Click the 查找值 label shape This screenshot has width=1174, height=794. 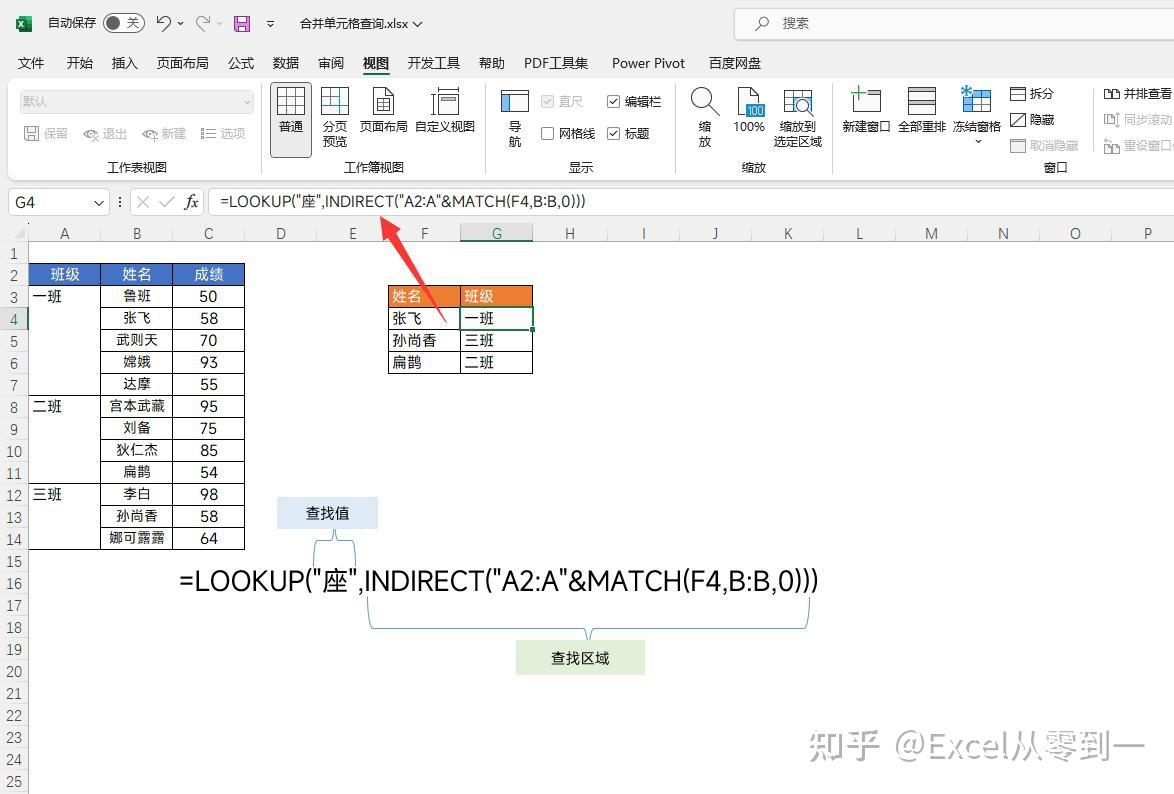coord(327,513)
